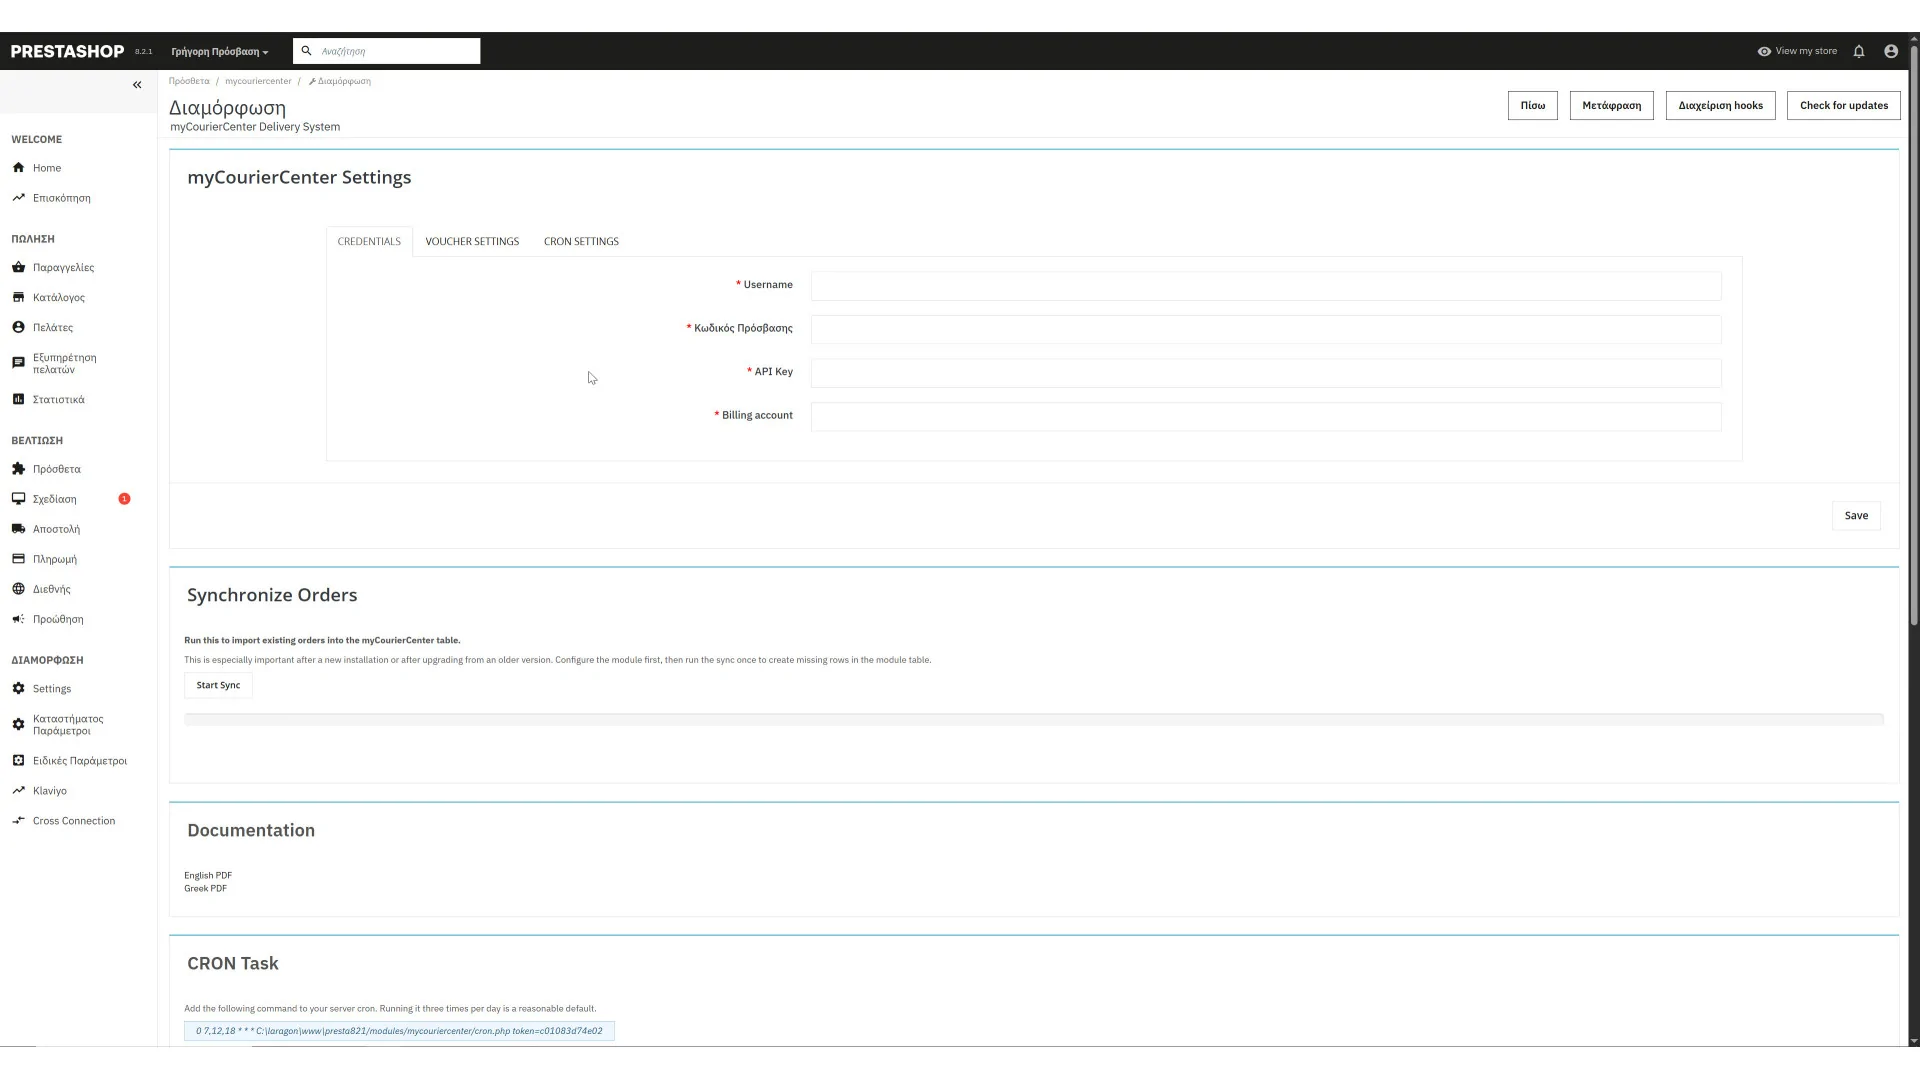Click the Check for updates button

coord(1843,106)
